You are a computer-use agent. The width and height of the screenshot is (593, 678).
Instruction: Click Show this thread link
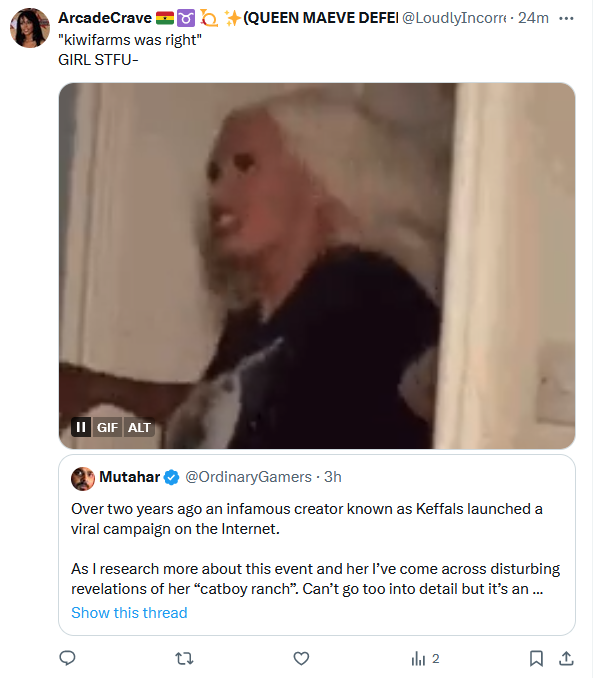click(x=129, y=613)
